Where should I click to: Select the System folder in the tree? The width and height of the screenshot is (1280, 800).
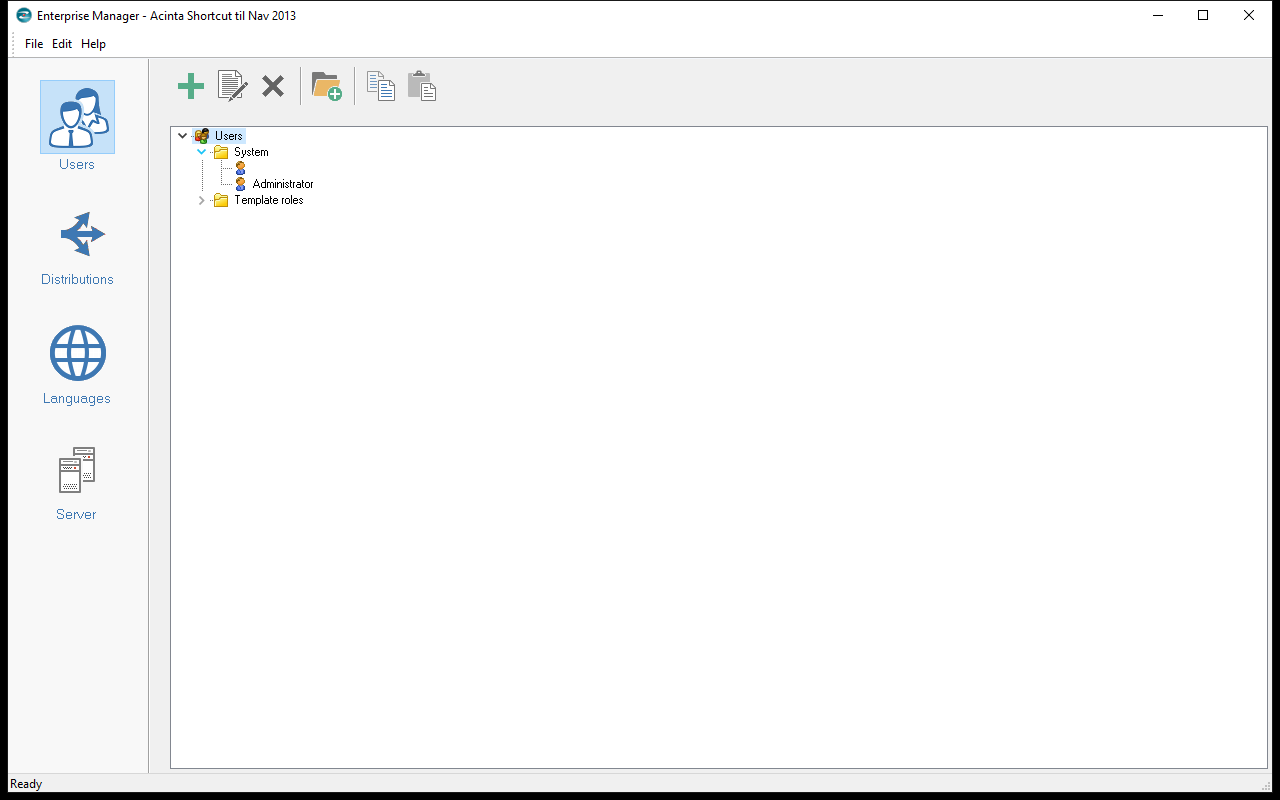pyautogui.click(x=251, y=152)
